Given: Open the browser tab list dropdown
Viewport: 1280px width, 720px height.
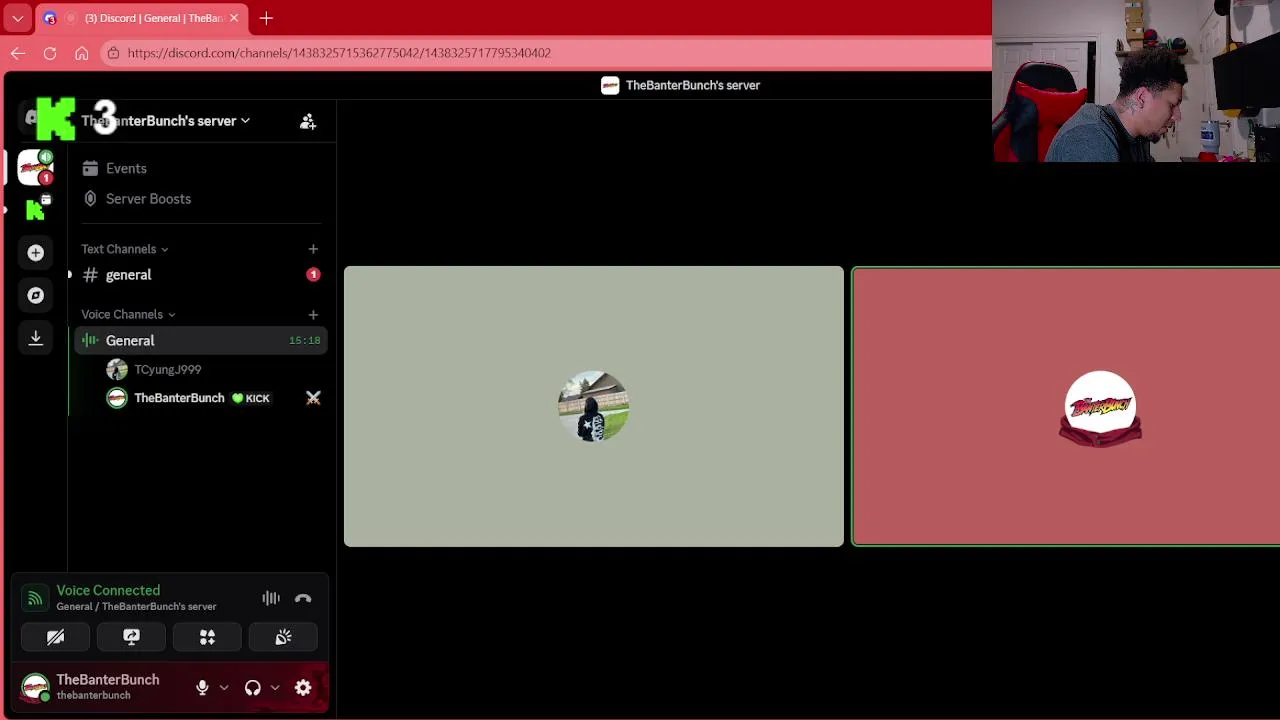Looking at the screenshot, I should 18,18.
